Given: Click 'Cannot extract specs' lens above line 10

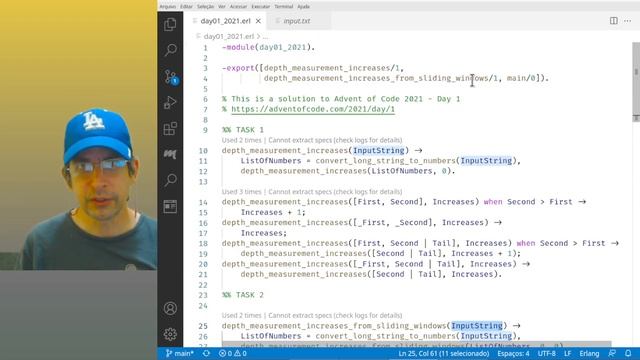Looking at the screenshot, I should click(x=335, y=140).
